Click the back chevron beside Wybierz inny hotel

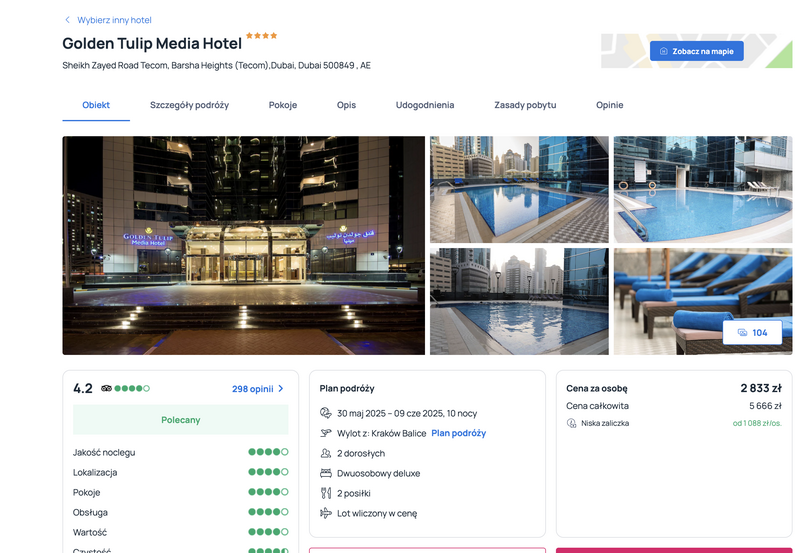(67, 20)
